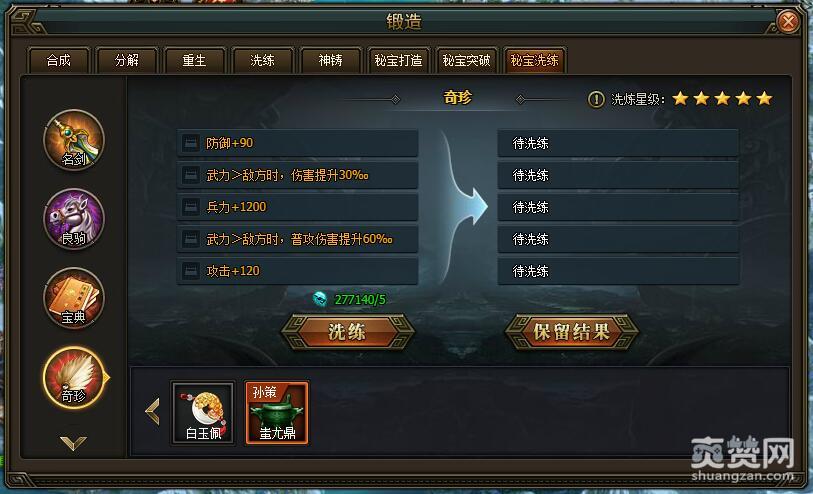Select the 良驹 horse category icon

tap(74, 219)
